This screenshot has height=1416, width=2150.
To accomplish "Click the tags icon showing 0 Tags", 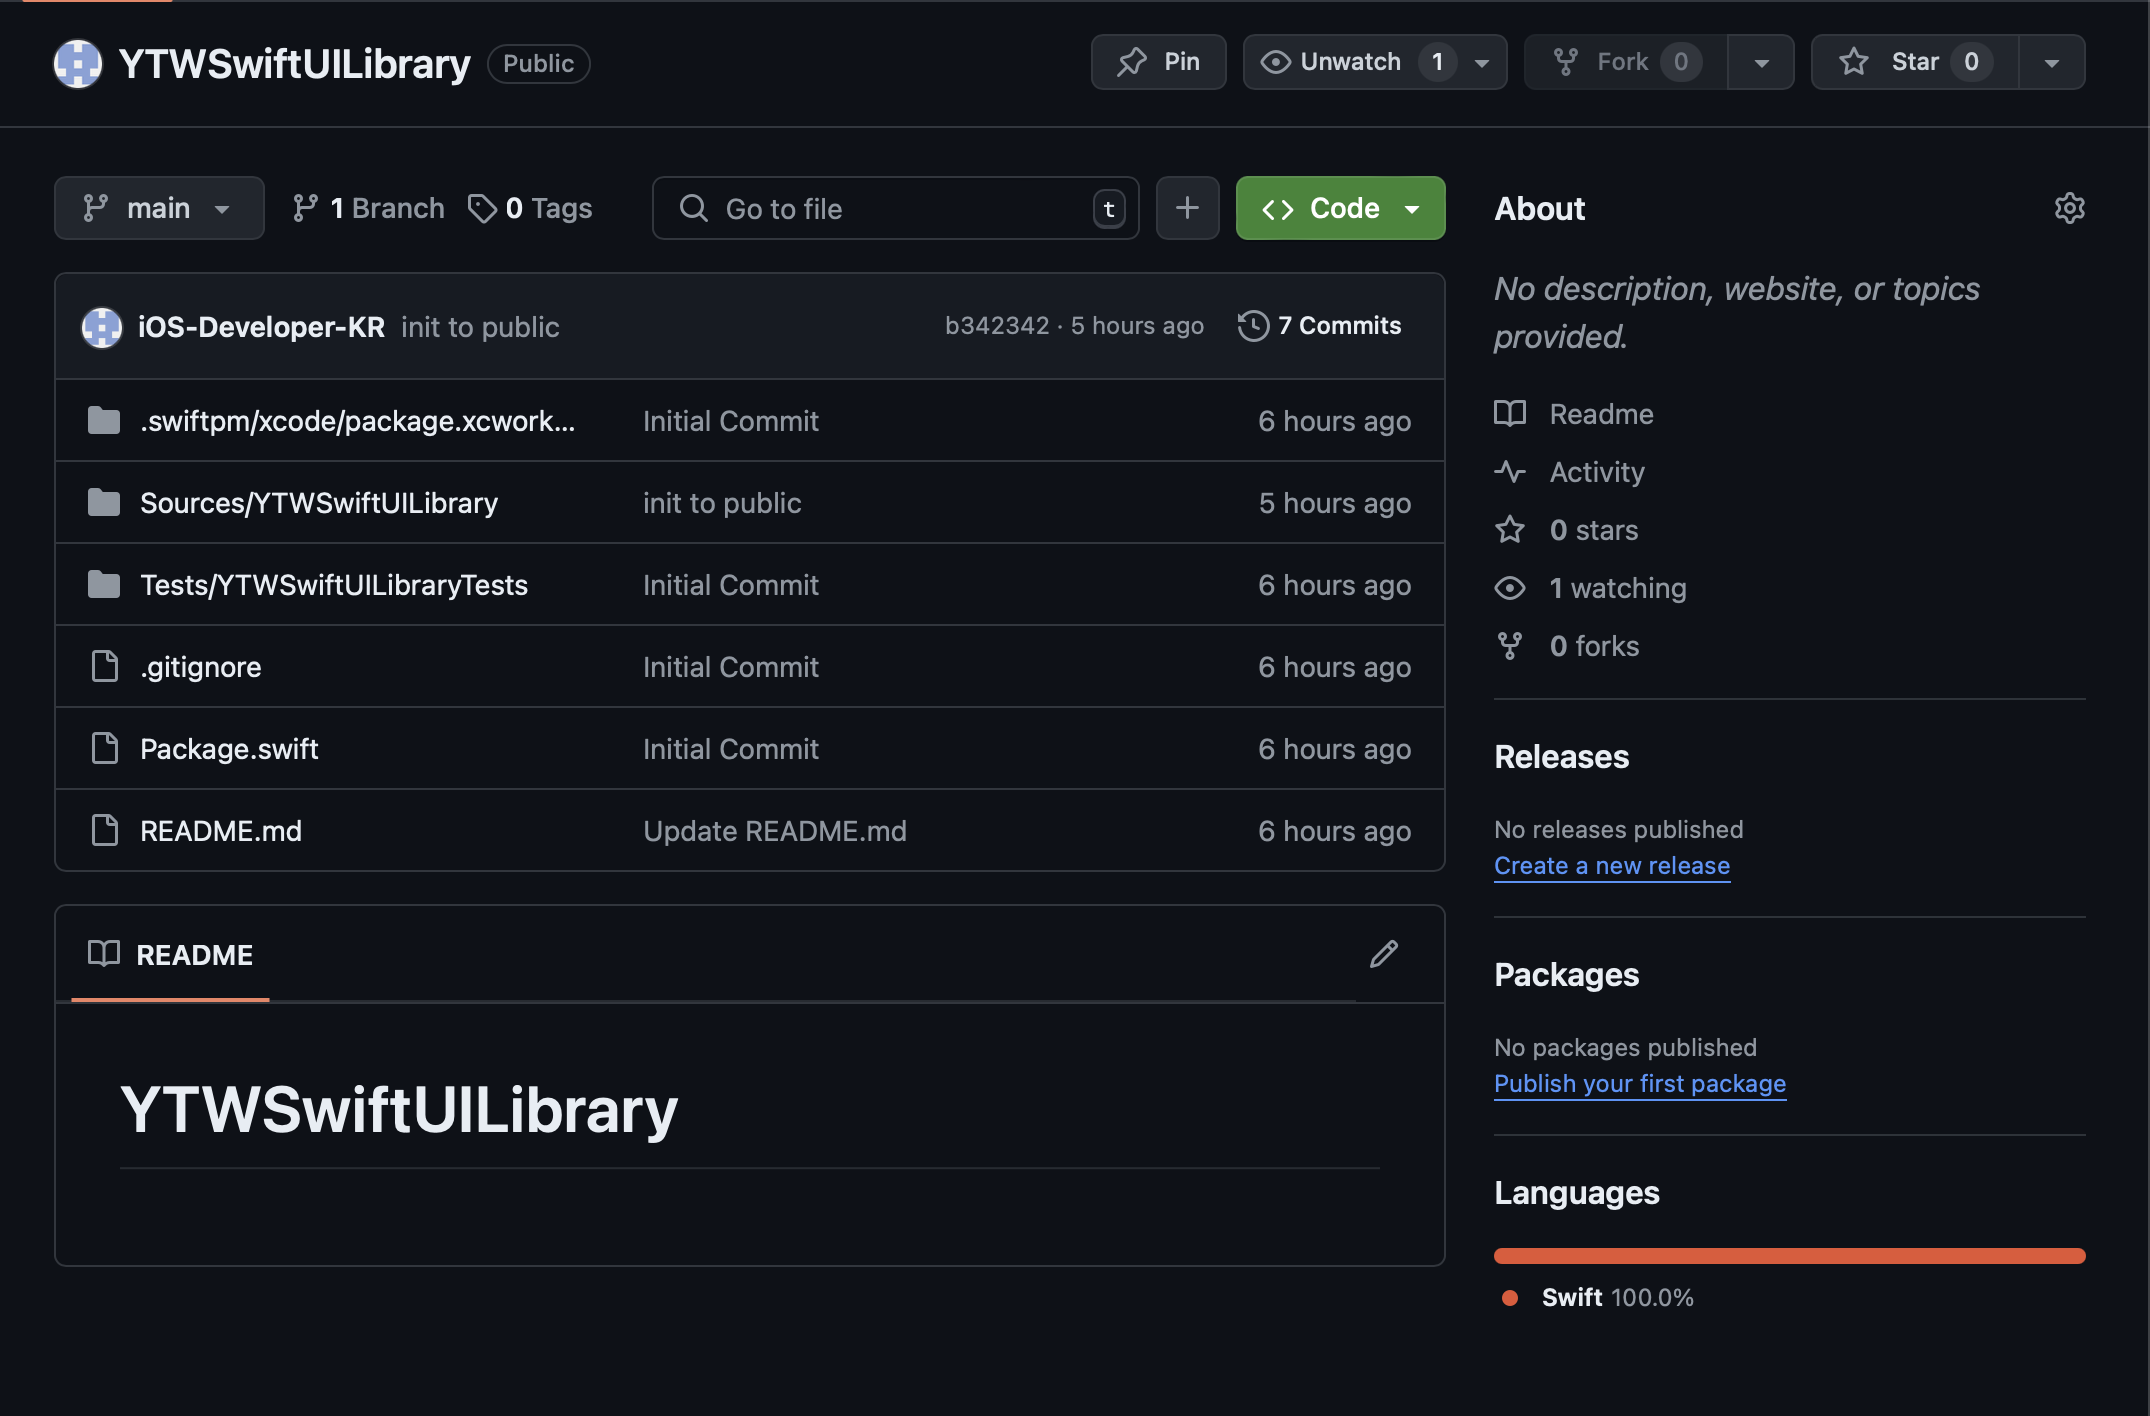I will pos(482,208).
